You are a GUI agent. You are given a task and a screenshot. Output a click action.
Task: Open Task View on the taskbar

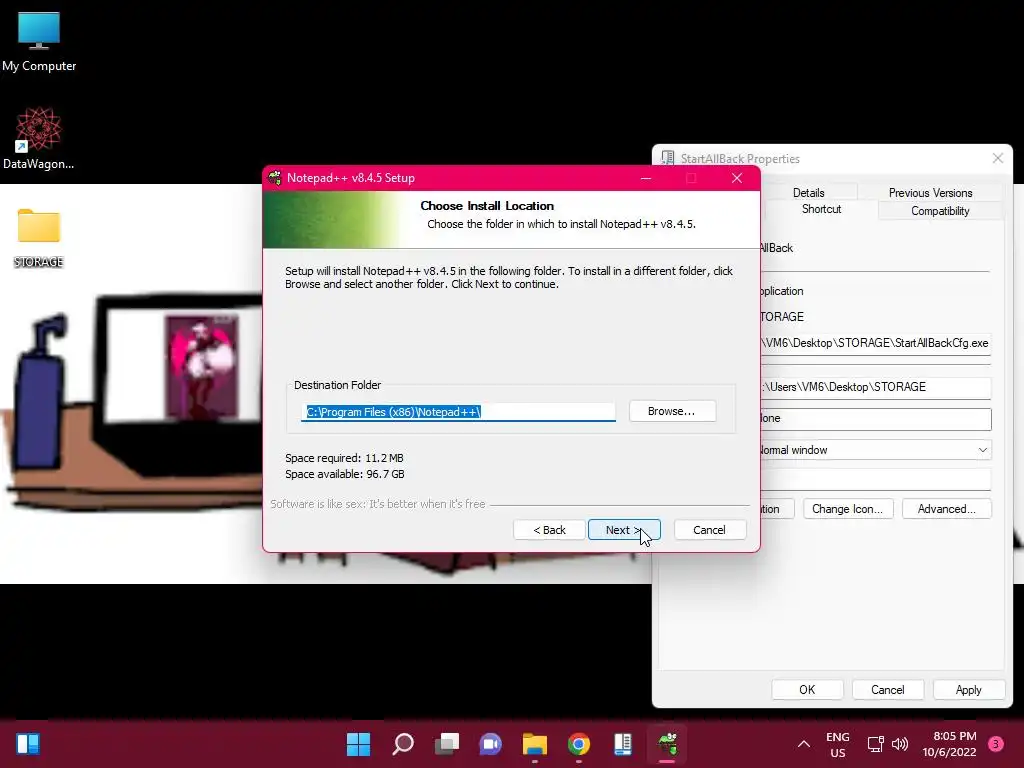(447, 744)
